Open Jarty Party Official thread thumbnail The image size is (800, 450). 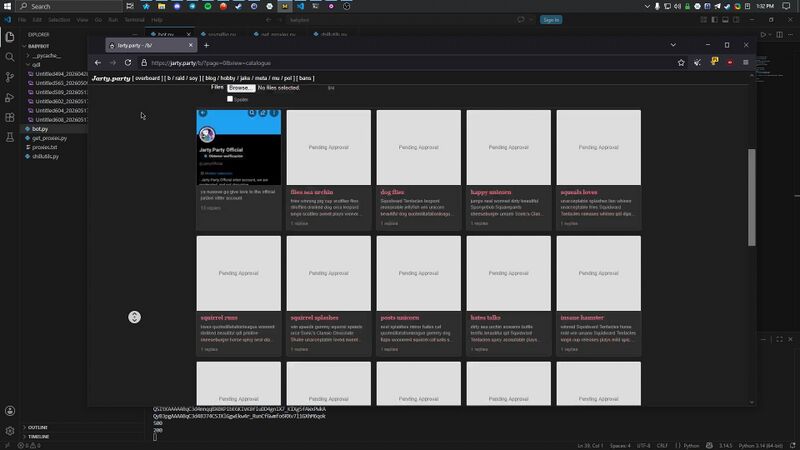tap(239, 147)
